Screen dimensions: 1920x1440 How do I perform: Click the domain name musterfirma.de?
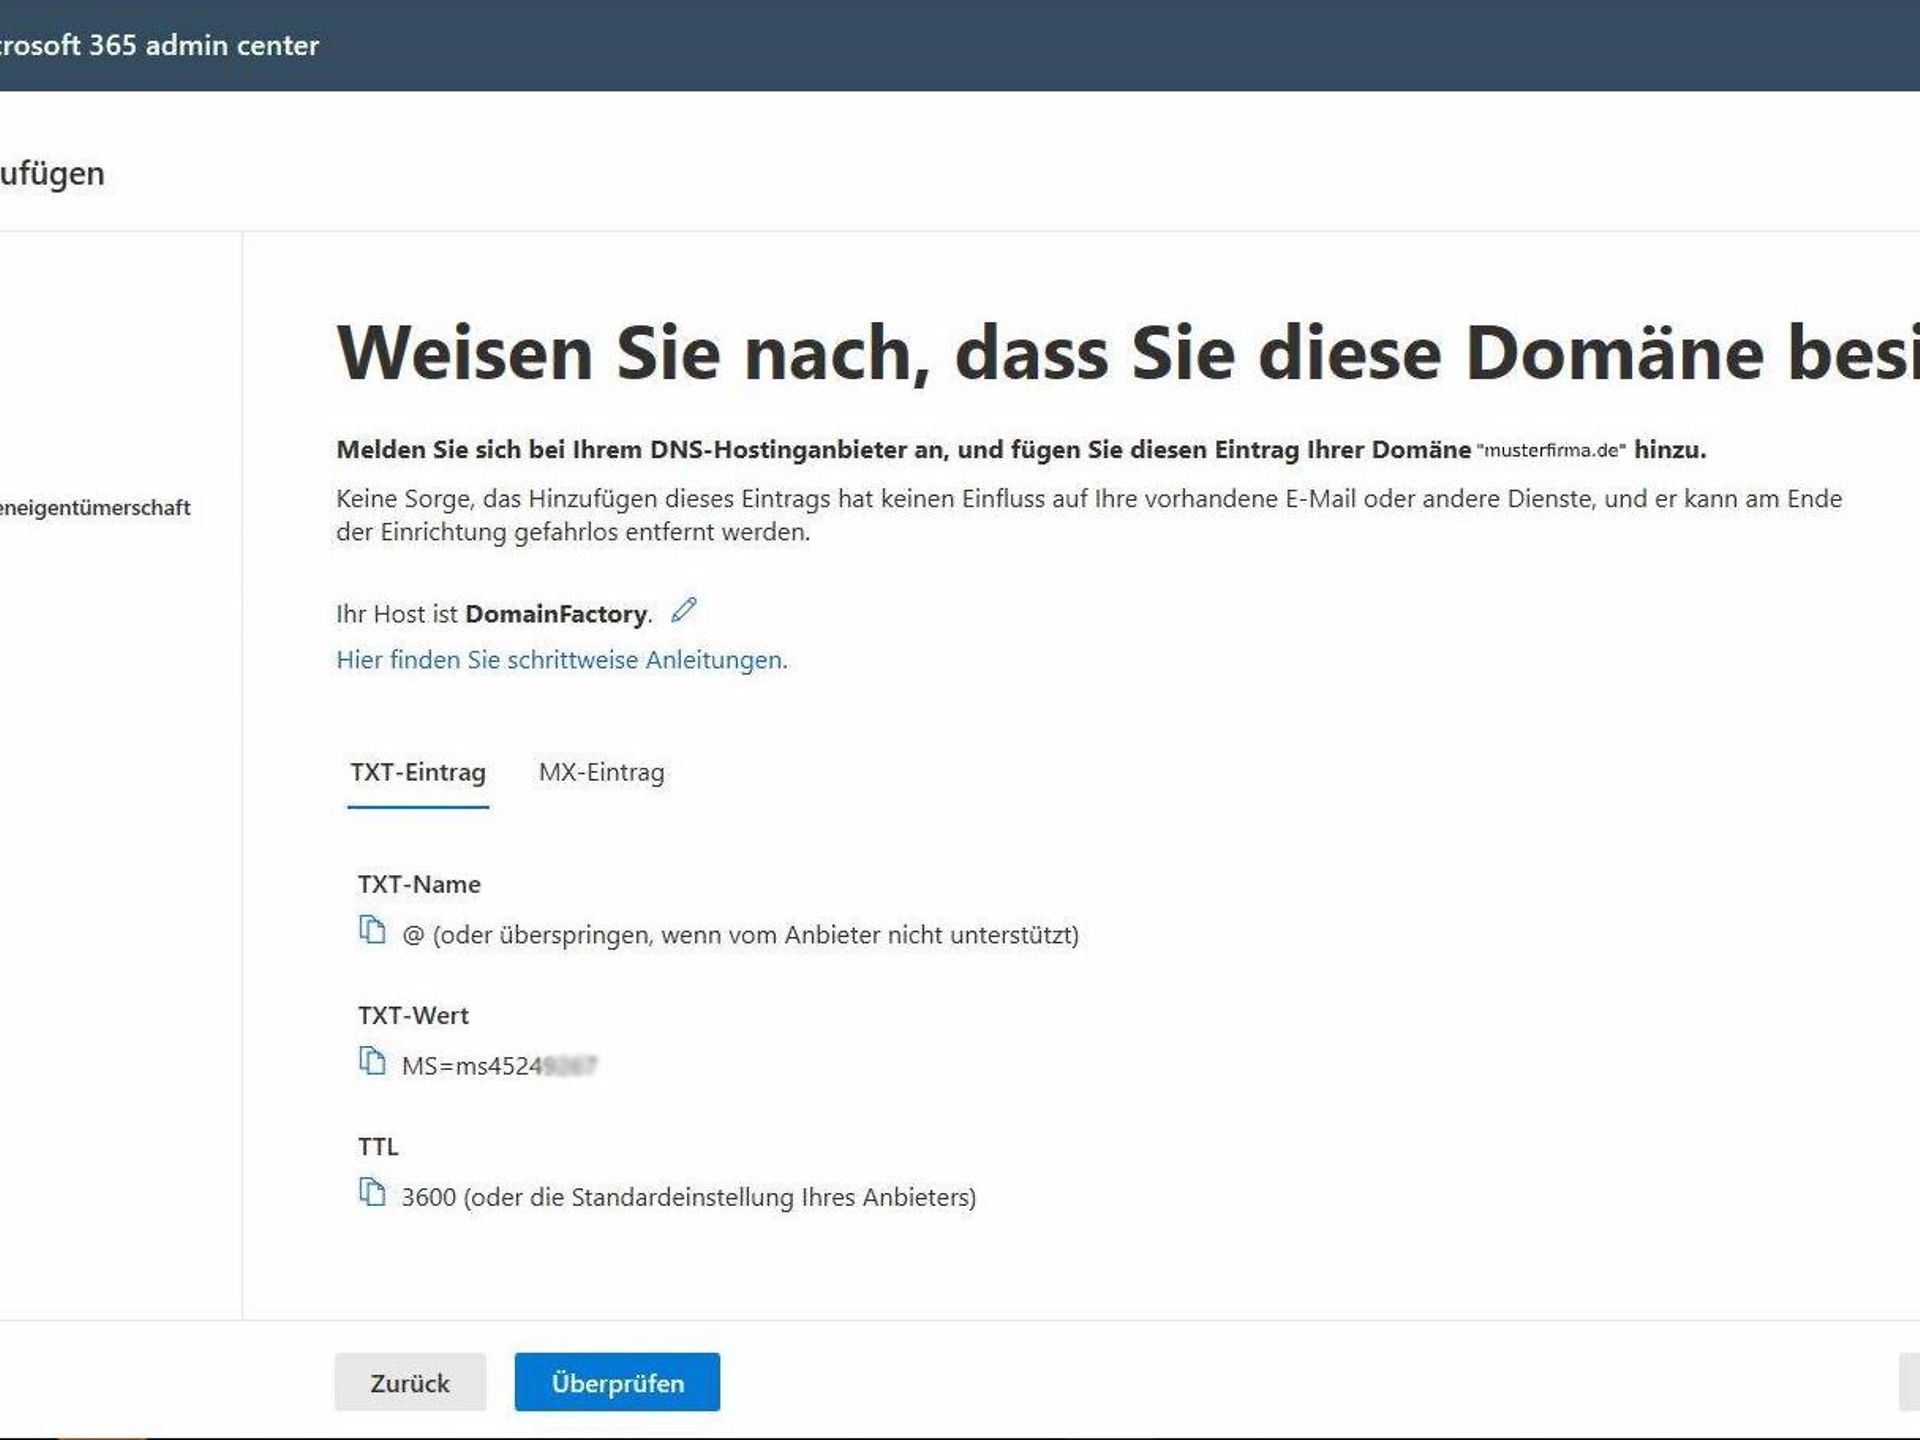pyautogui.click(x=1549, y=449)
